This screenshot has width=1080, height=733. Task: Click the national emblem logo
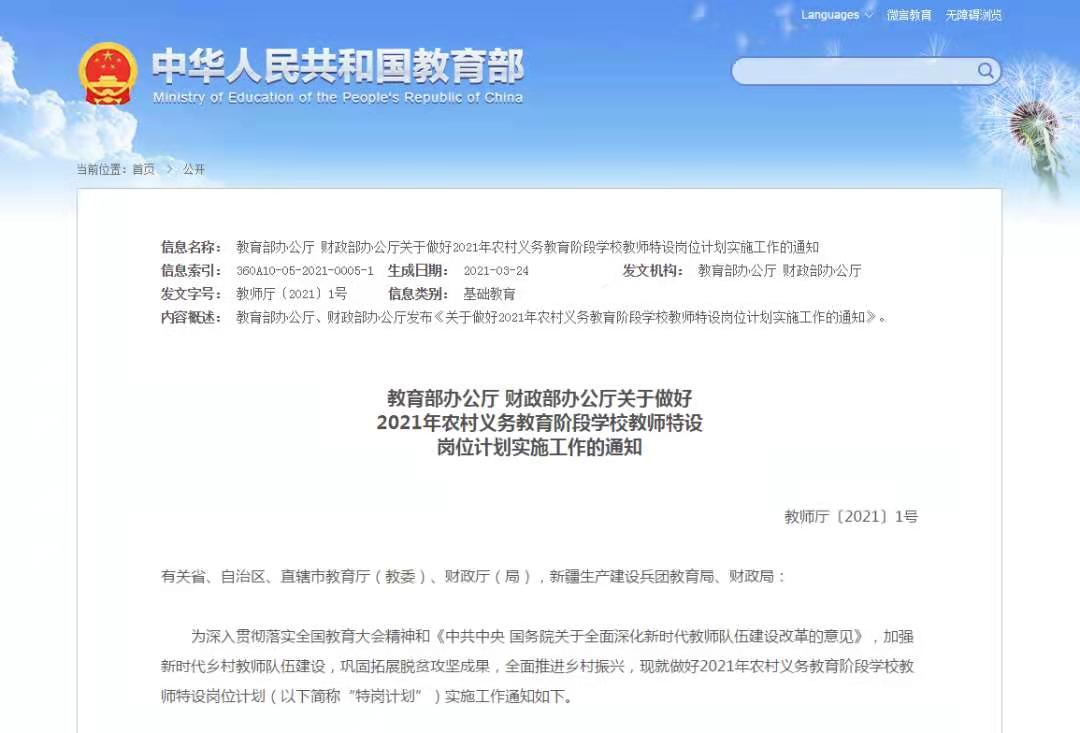pos(107,73)
